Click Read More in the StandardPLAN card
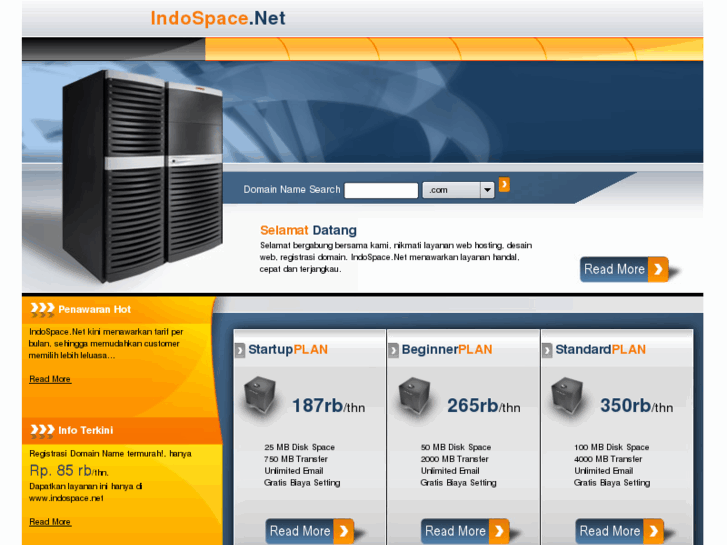This screenshot has width=727, height=545. click(x=619, y=531)
